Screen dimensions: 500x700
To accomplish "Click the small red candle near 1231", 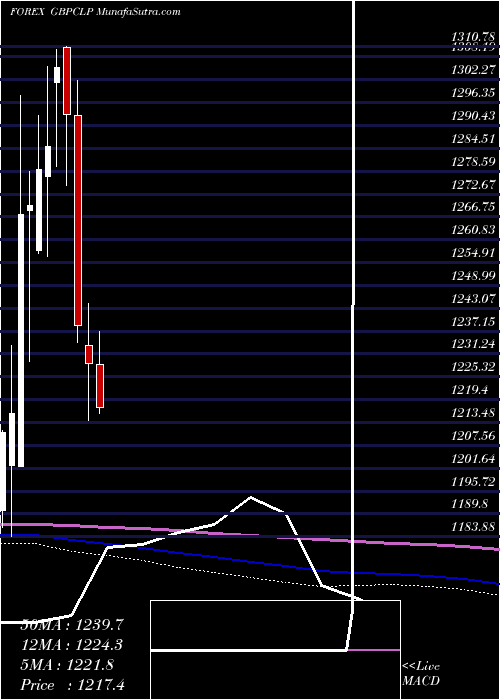I will (x=89, y=354).
